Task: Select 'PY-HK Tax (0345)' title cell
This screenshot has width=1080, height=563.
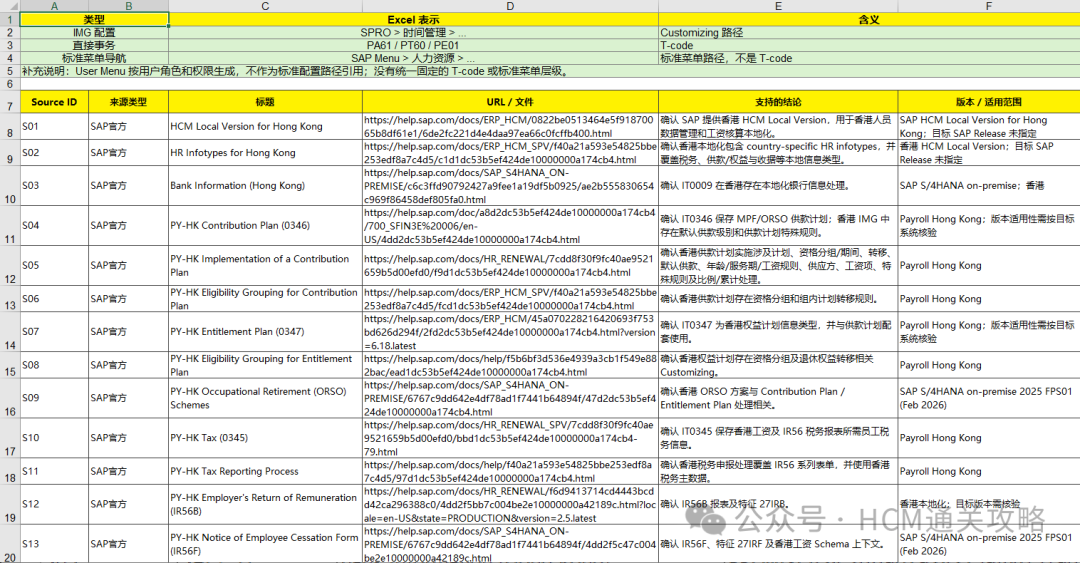Action: tap(265, 438)
